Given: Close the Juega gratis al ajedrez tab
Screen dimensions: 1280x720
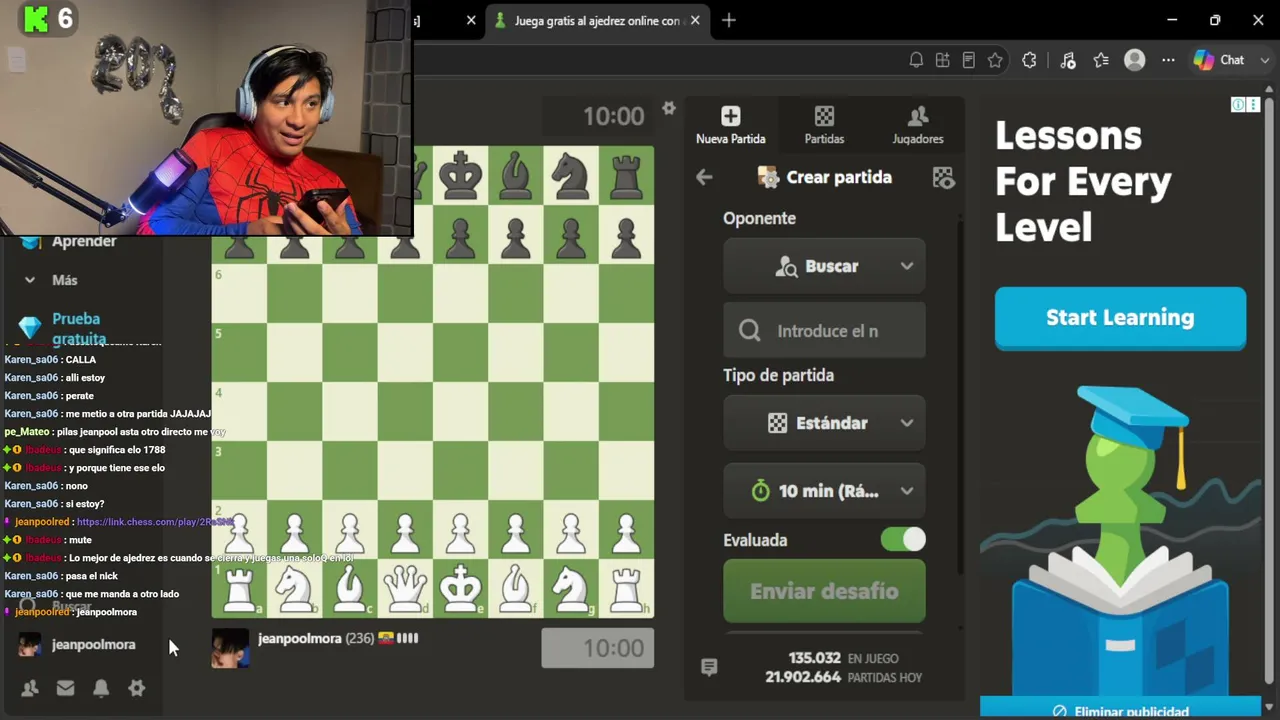Looking at the screenshot, I should [x=695, y=20].
